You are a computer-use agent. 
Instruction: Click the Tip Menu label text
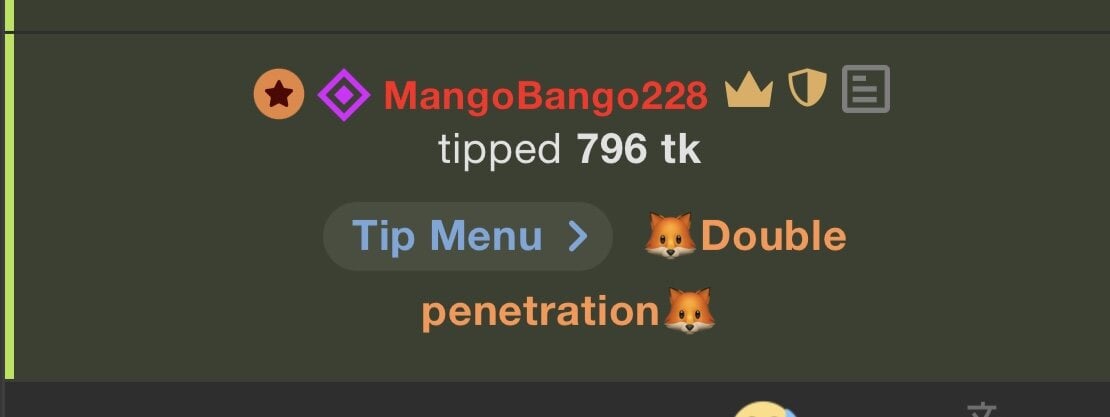pyautogui.click(x=447, y=236)
